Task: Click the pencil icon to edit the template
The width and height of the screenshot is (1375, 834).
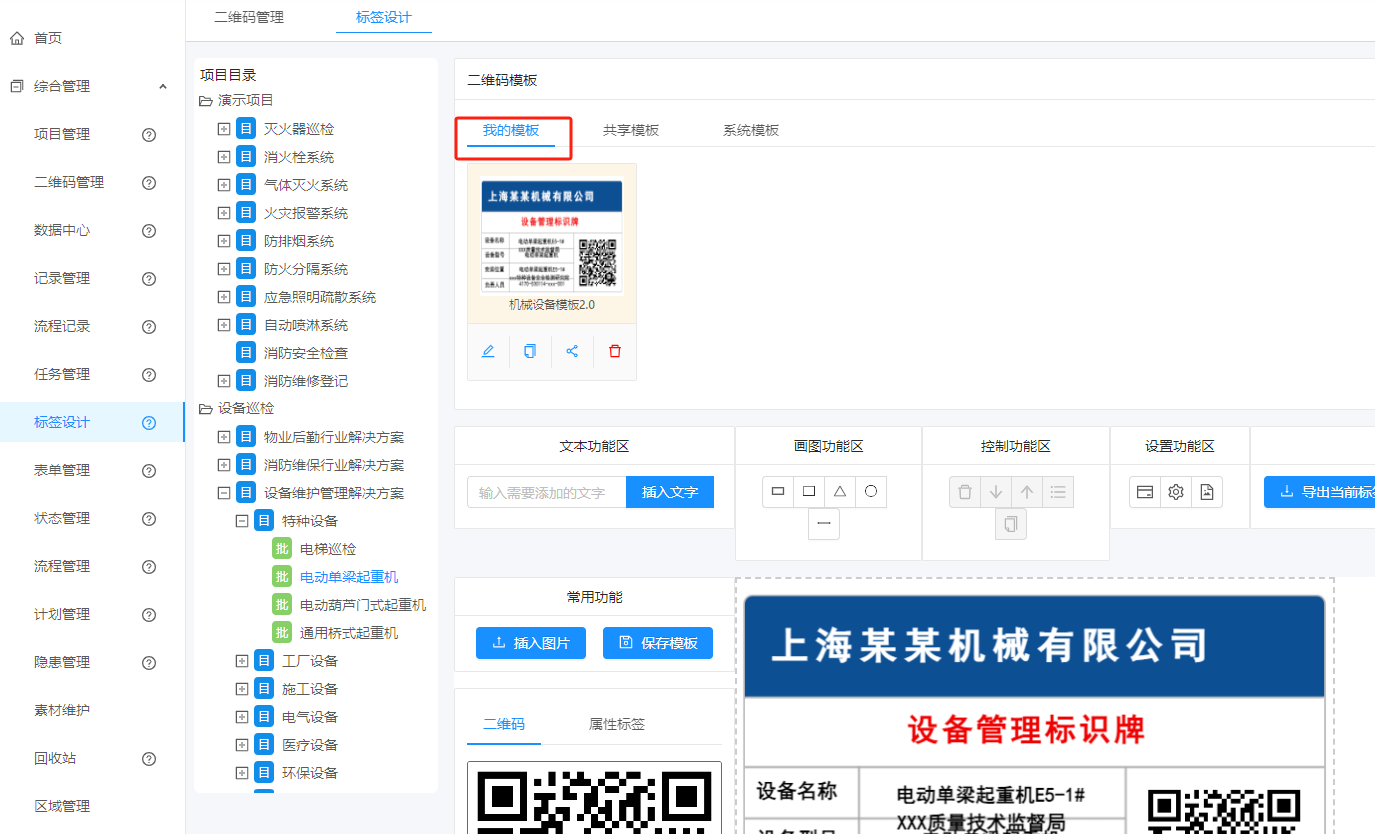Action: (489, 351)
